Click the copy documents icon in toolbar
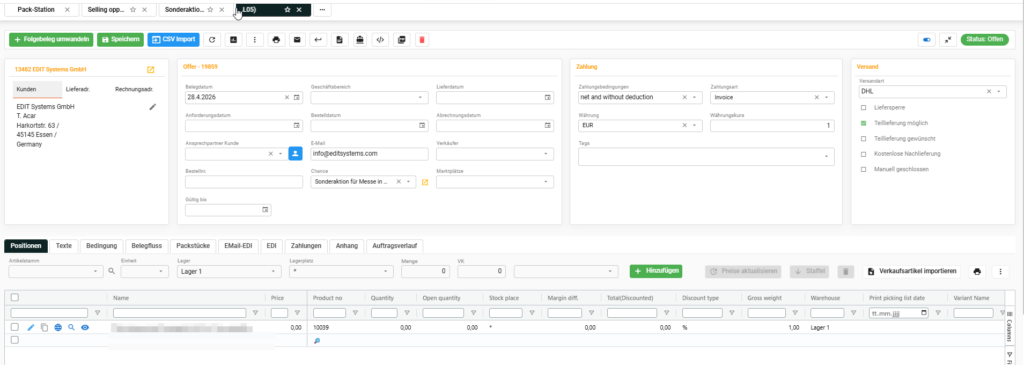Screen dimensions: 1024x365 [x=402, y=40]
